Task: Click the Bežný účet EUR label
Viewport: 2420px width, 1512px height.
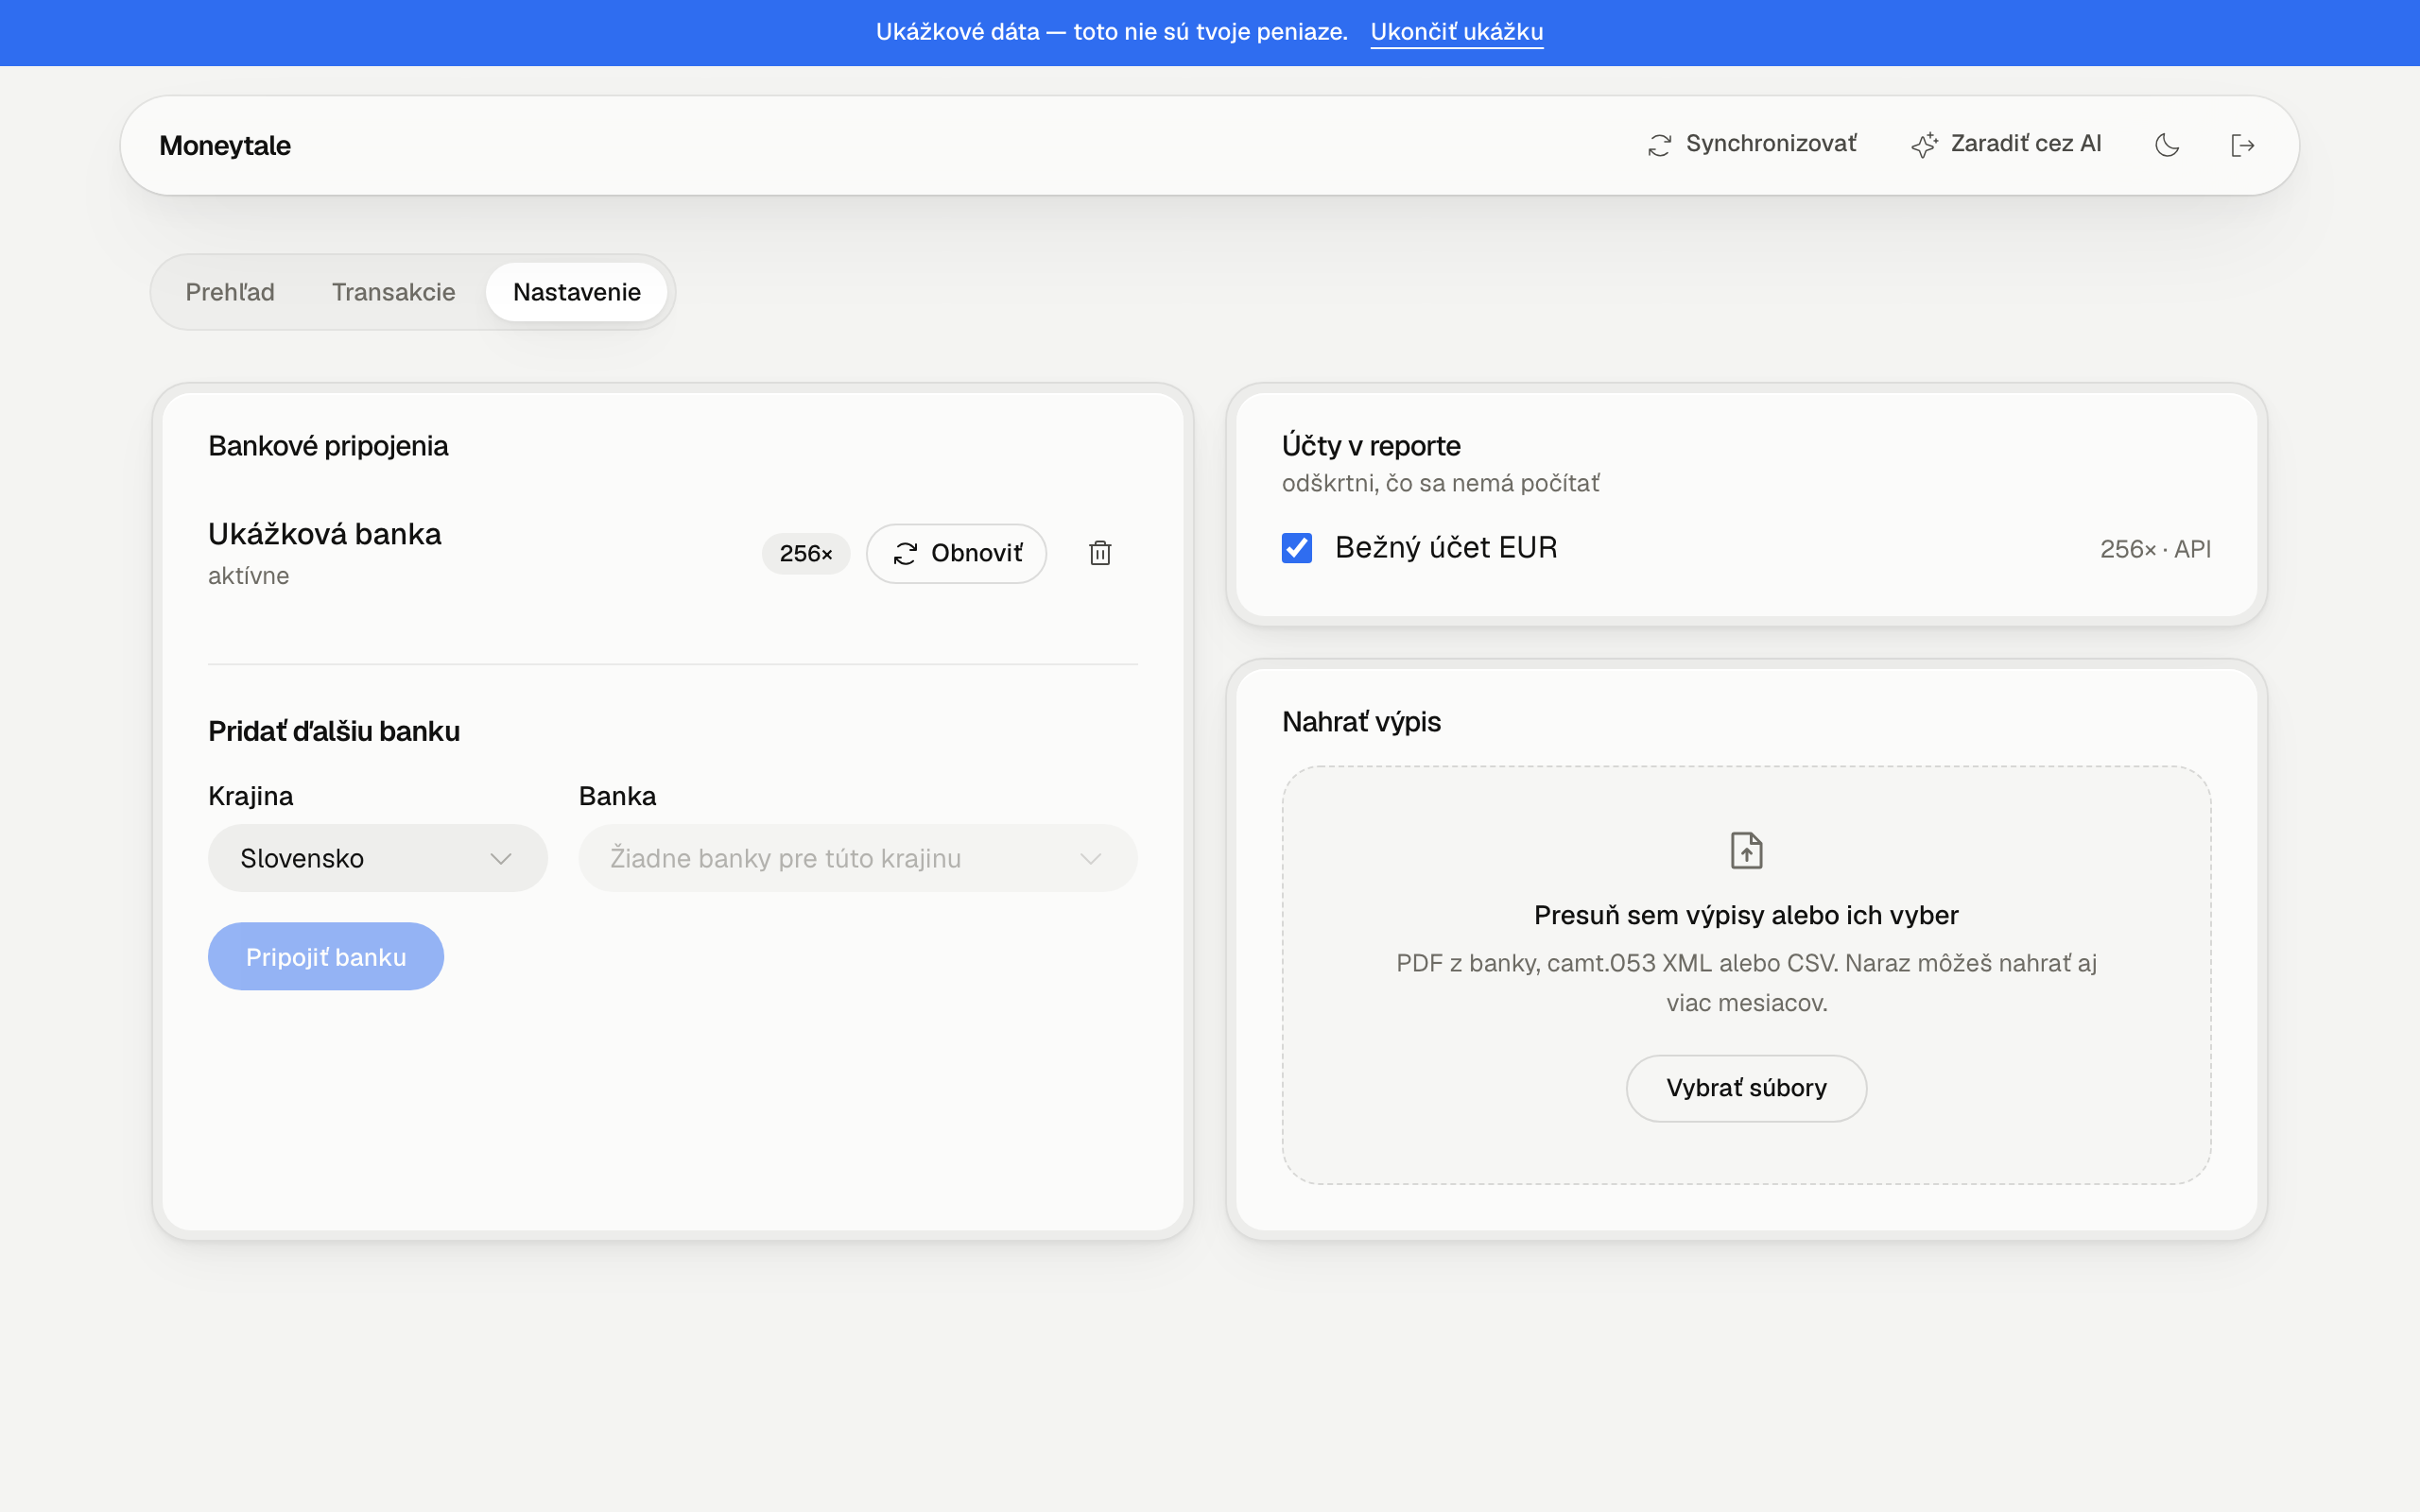Action: tap(1446, 548)
